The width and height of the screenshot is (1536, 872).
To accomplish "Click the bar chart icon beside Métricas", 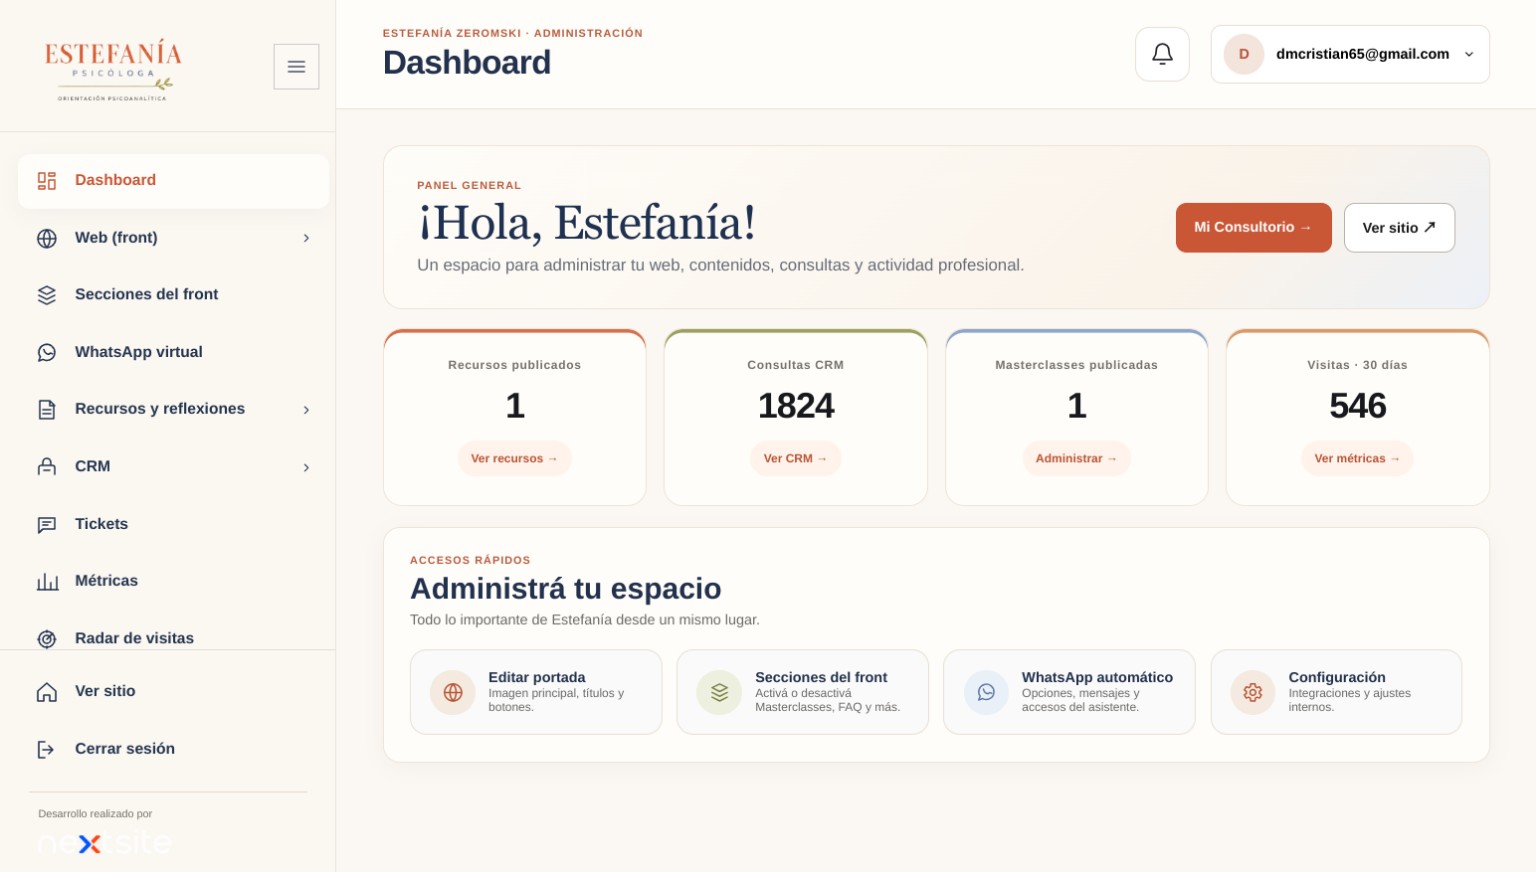I will click(47, 581).
